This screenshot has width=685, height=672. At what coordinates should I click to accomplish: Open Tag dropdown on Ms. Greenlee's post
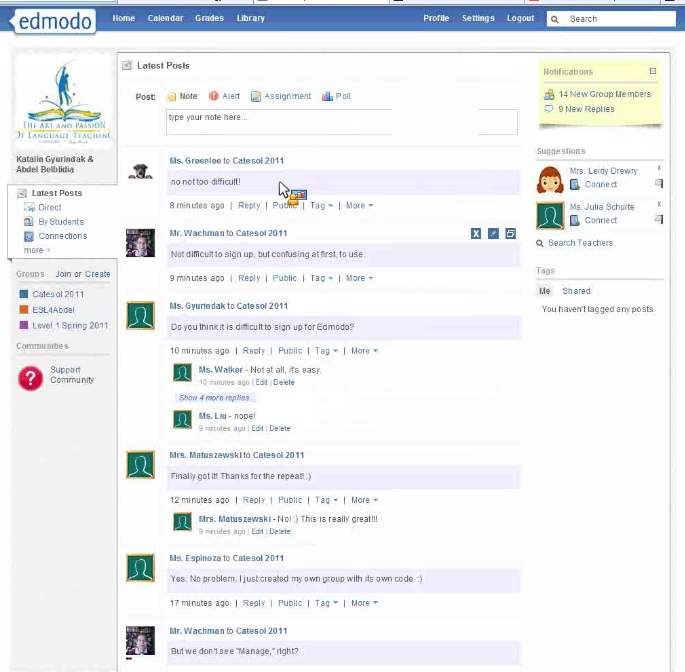(x=320, y=206)
